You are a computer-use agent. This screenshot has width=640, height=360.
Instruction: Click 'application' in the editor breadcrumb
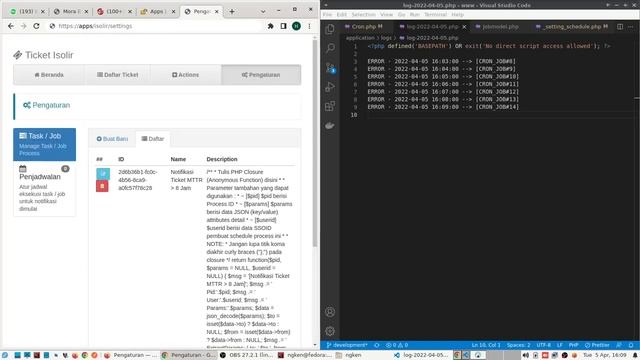click(360, 38)
